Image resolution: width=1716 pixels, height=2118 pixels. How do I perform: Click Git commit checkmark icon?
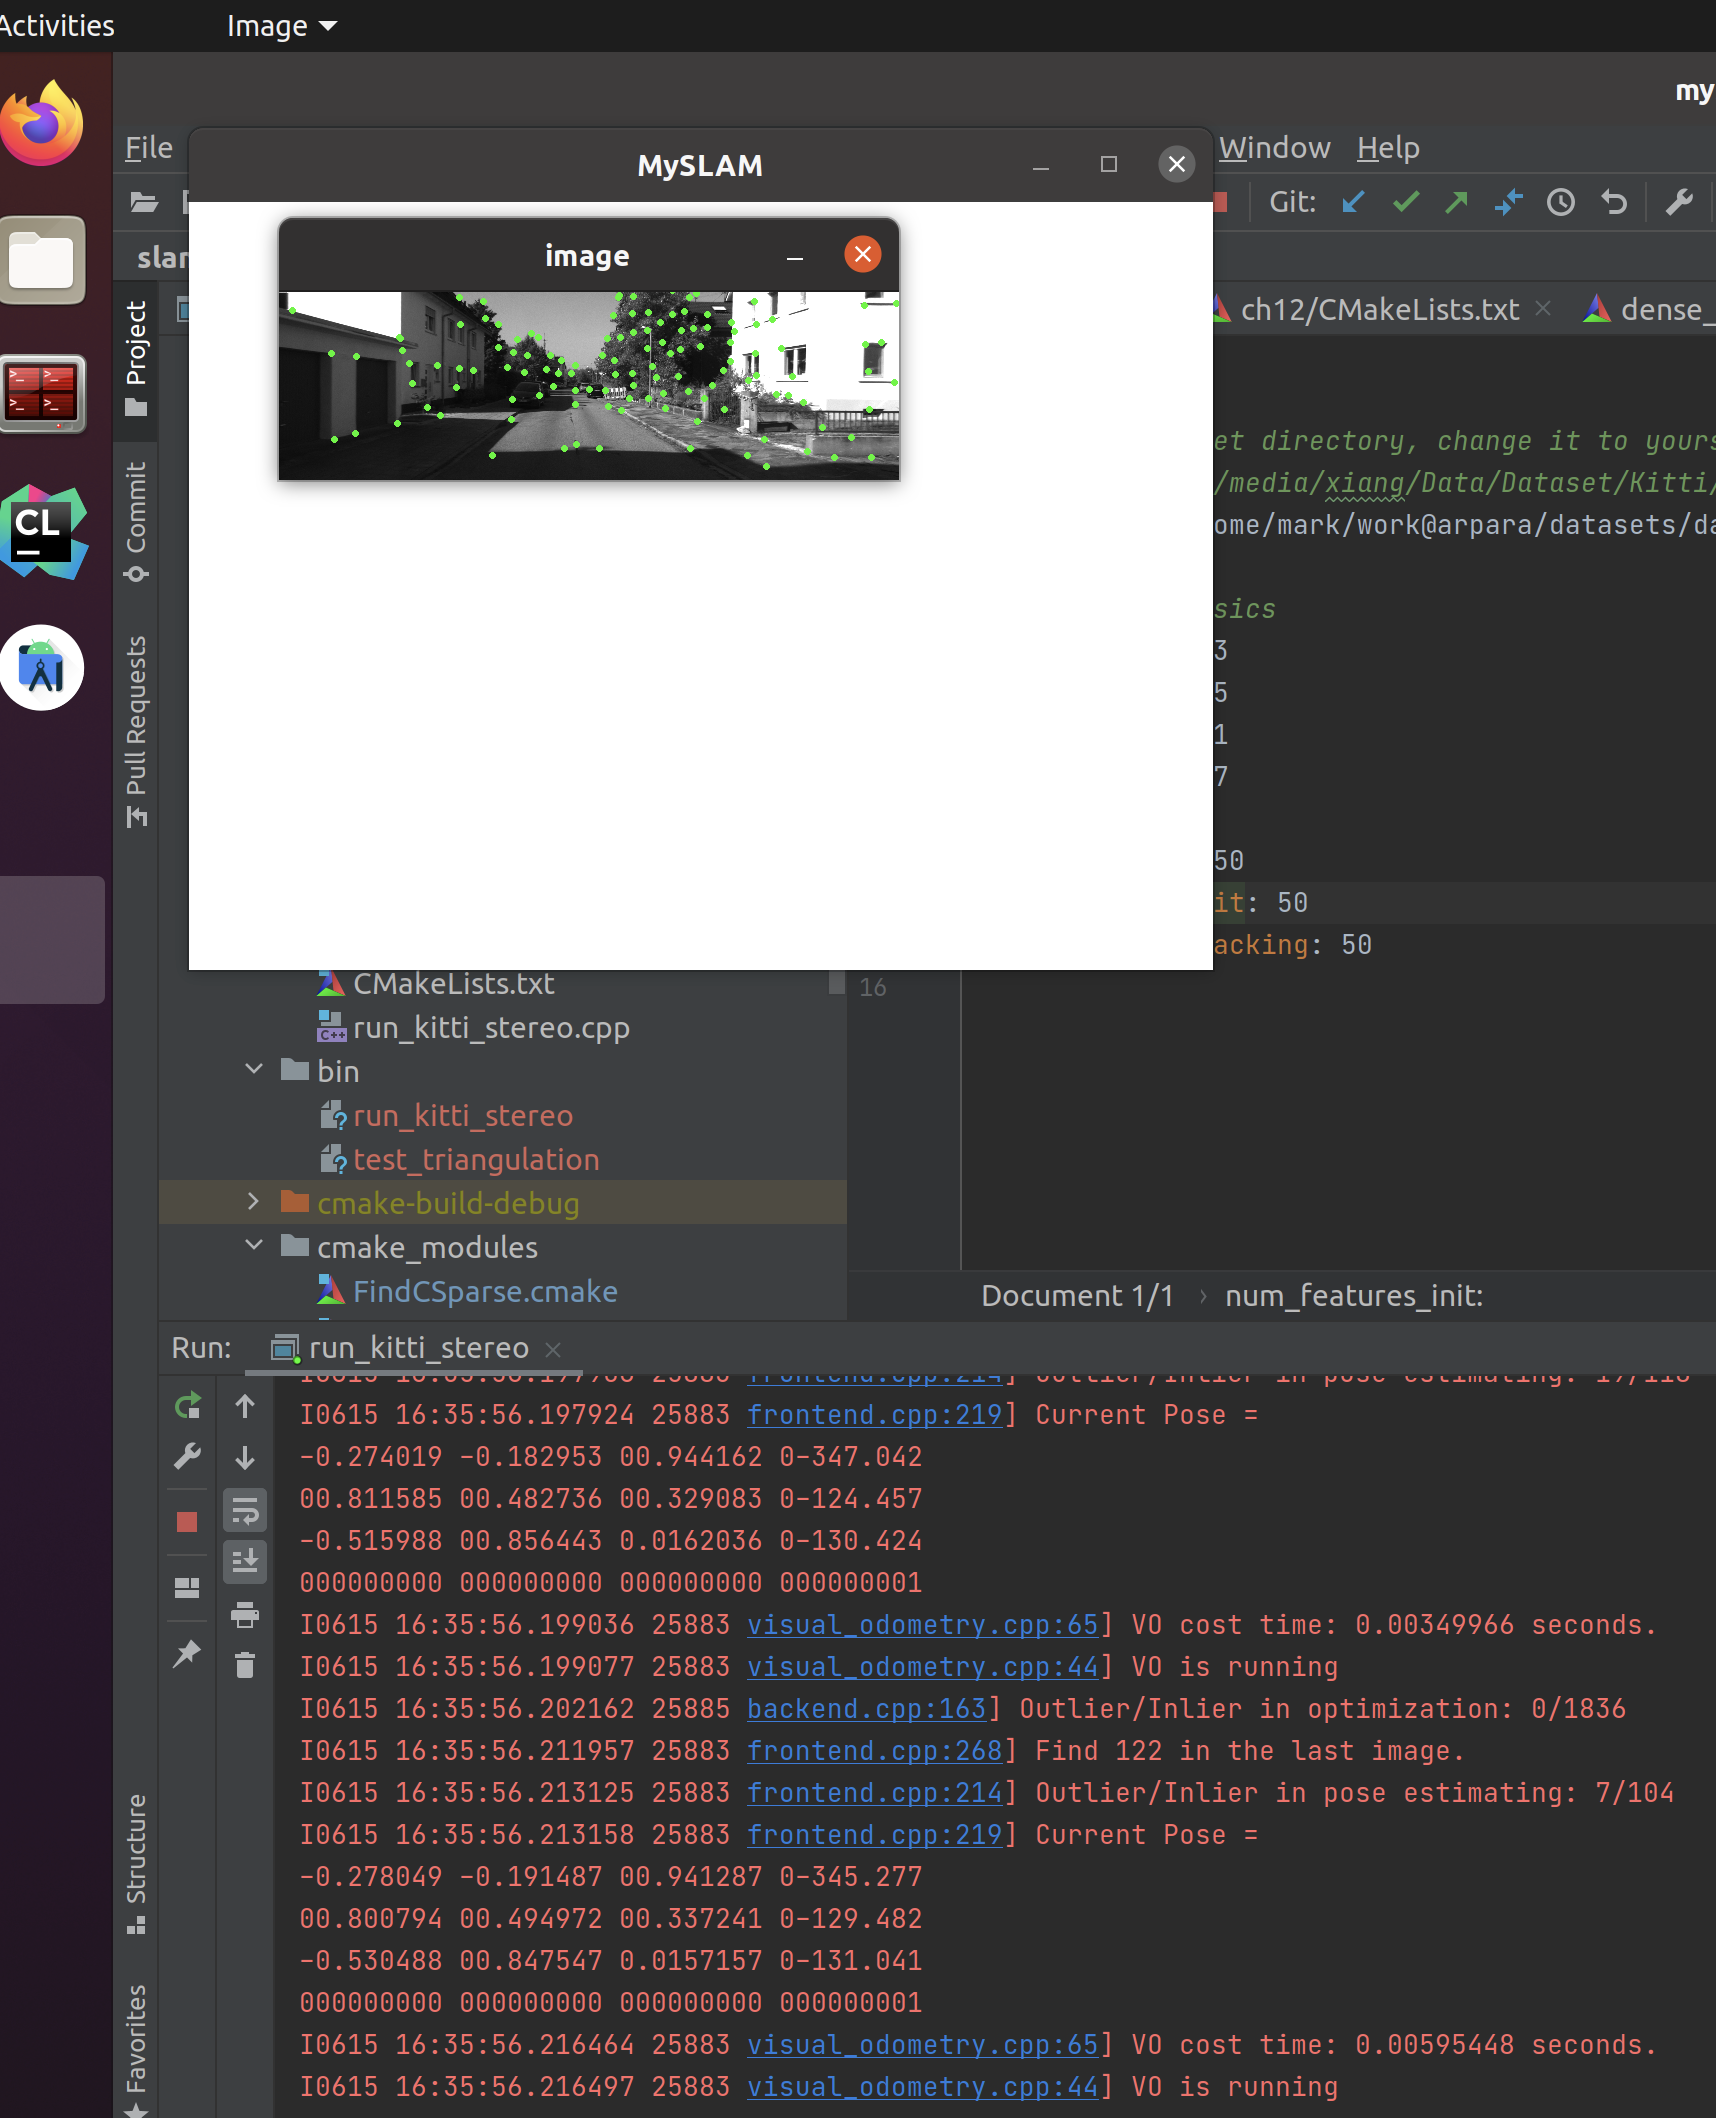[1406, 202]
